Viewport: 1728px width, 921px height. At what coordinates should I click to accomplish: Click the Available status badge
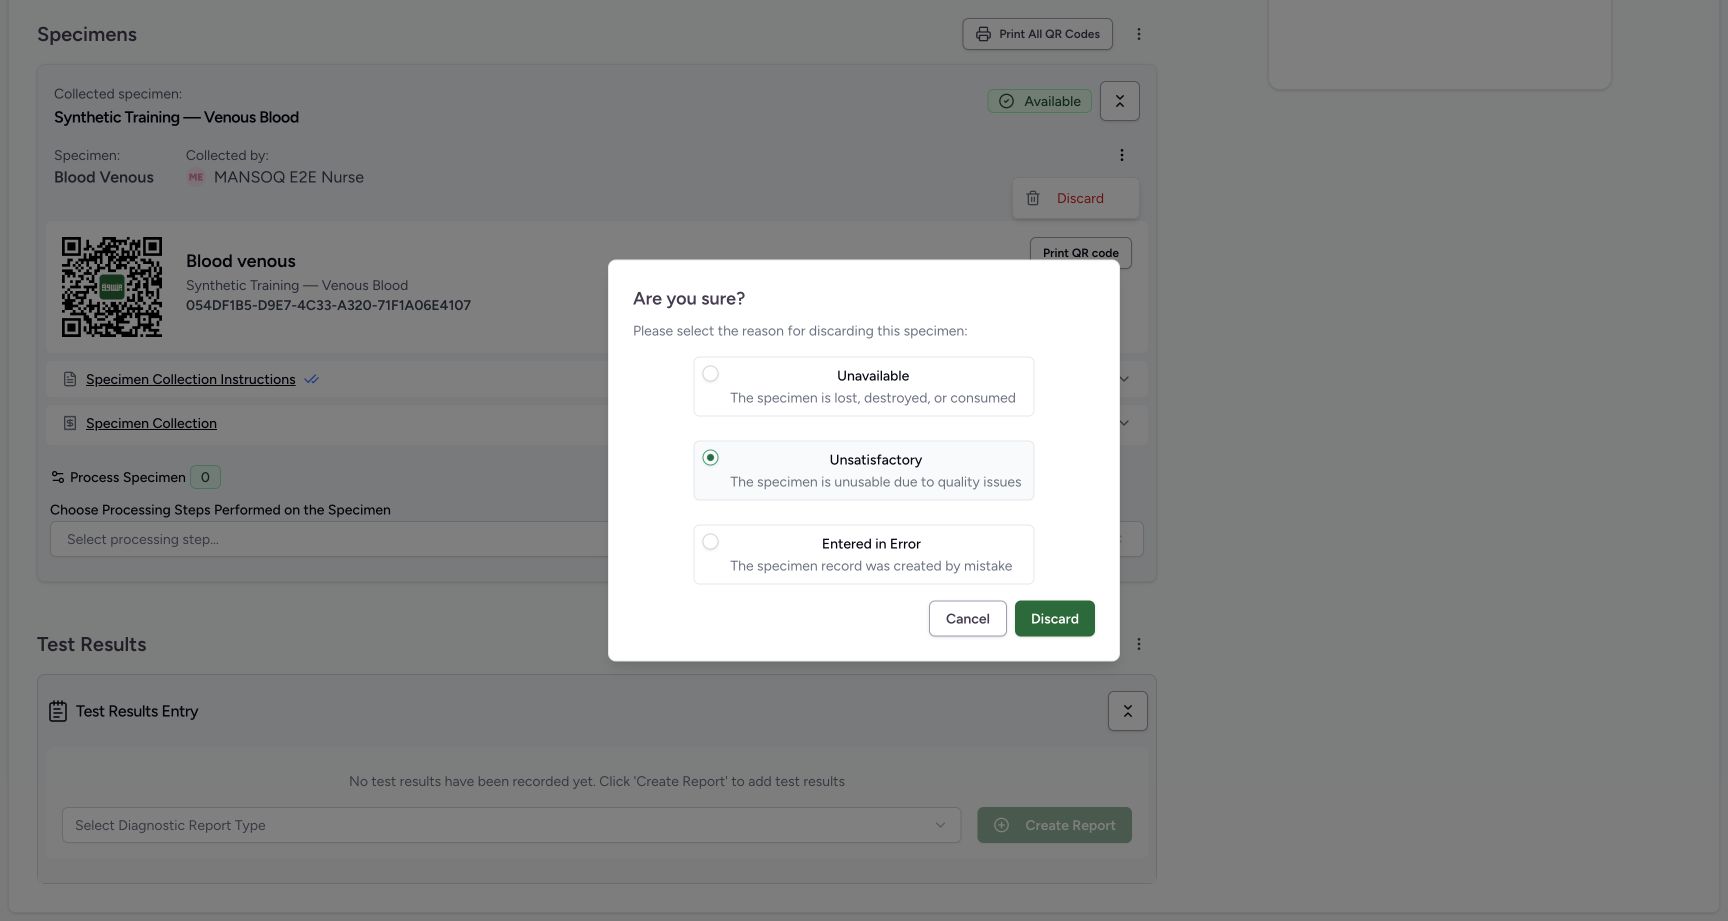click(x=1039, y=101)
